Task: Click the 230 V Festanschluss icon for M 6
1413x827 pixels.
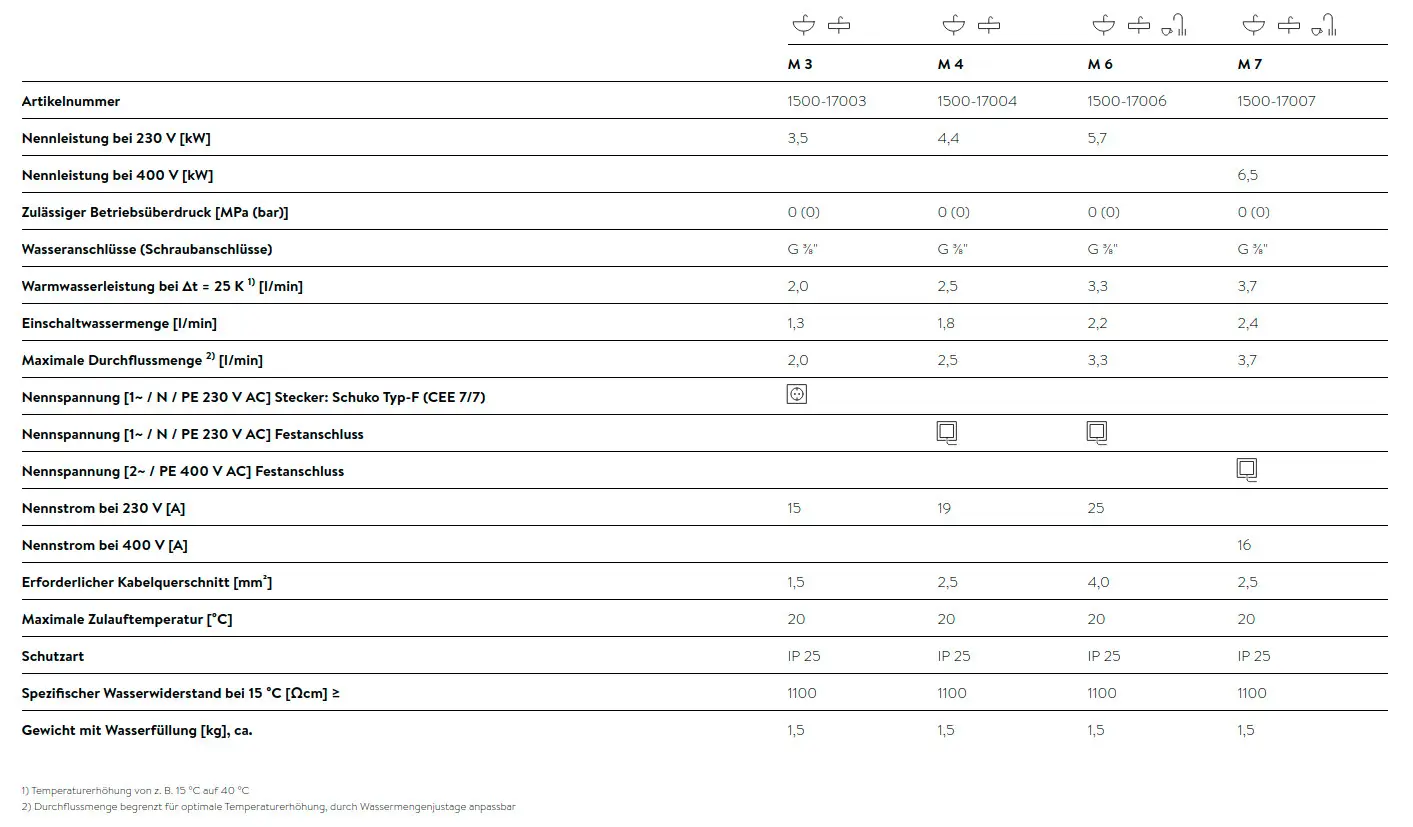Action: [1097, 433]
